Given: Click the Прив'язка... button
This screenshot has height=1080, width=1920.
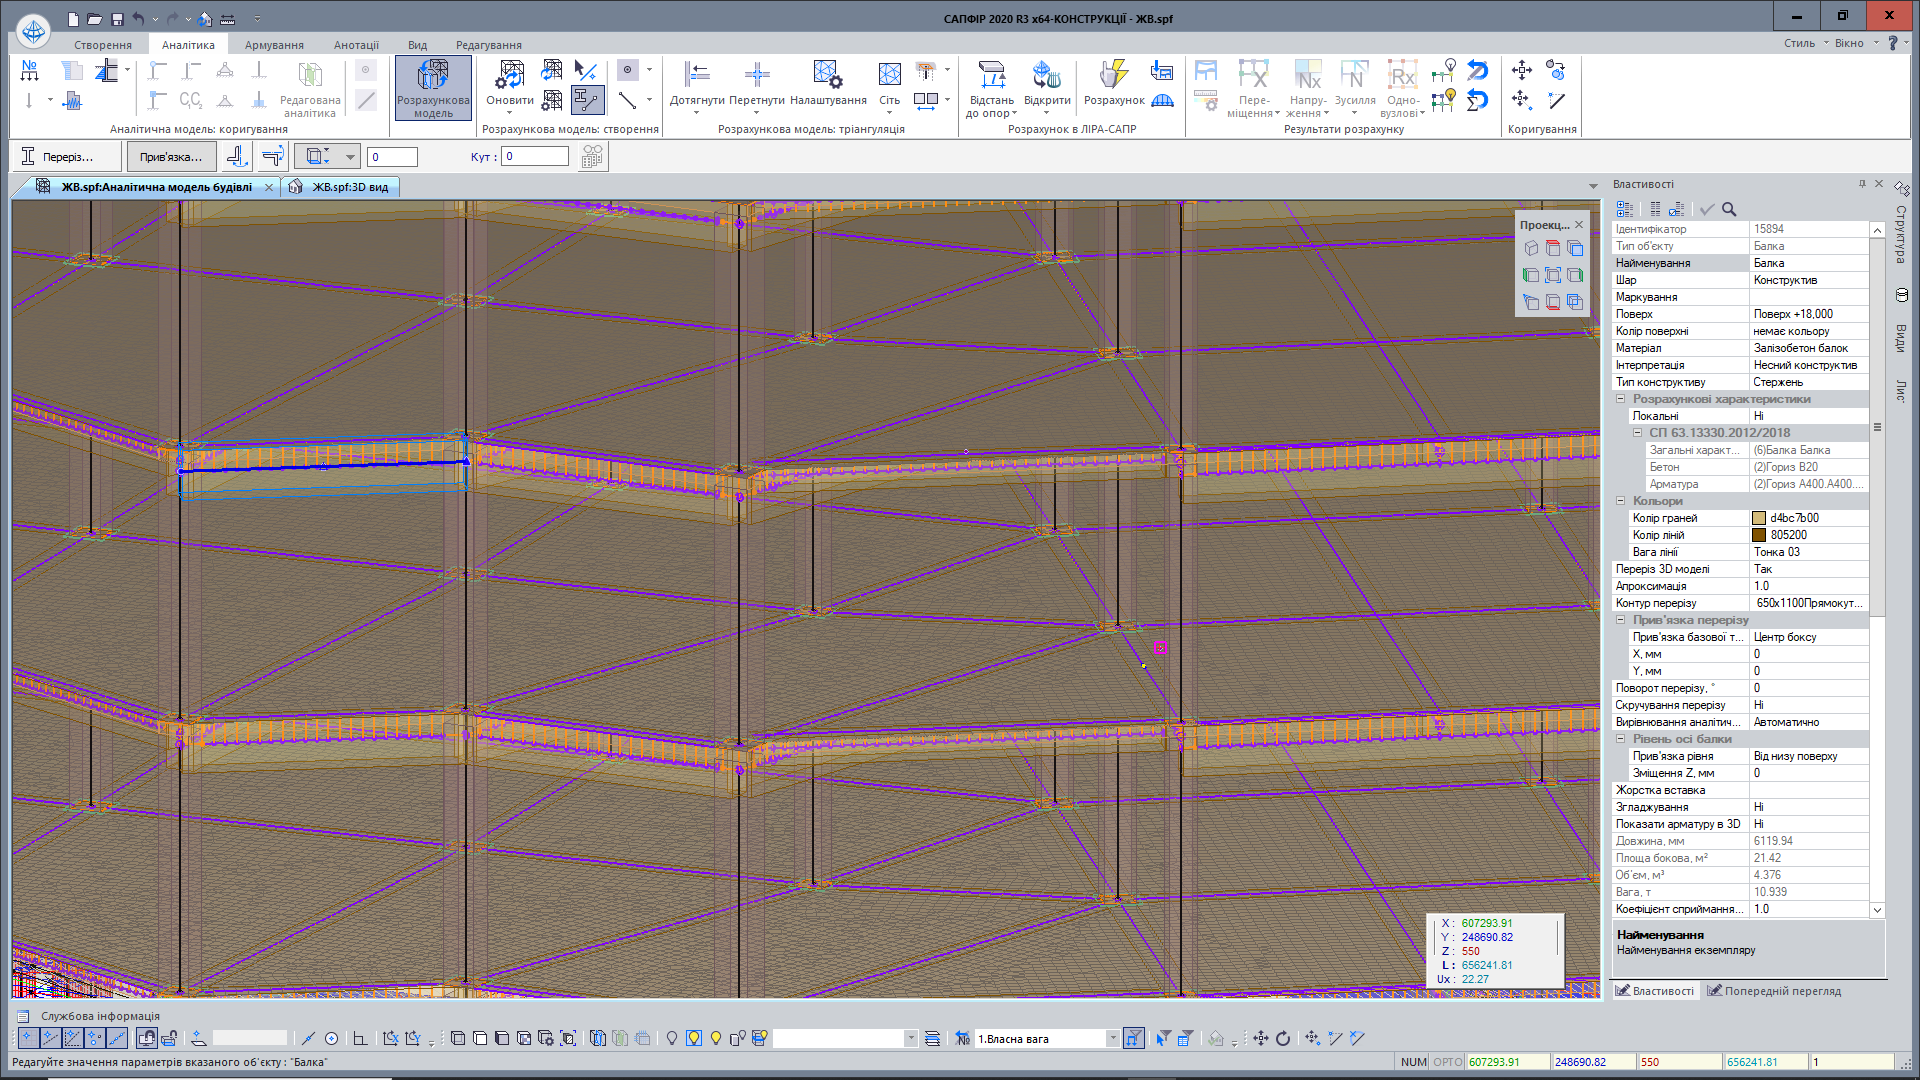Looking at the screenshot, I should [171, 157].
